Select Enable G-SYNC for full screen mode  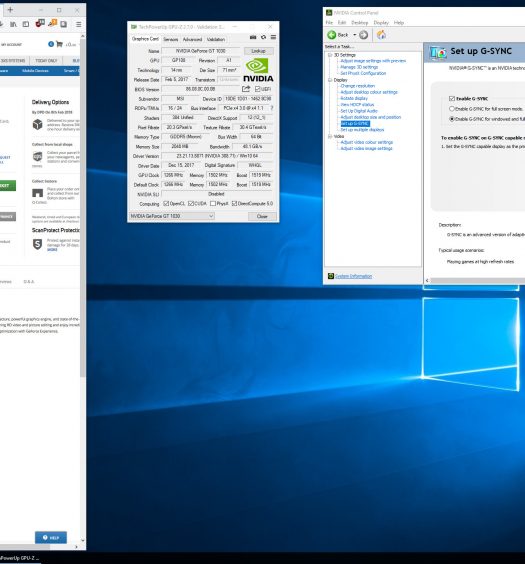(452, 109)
